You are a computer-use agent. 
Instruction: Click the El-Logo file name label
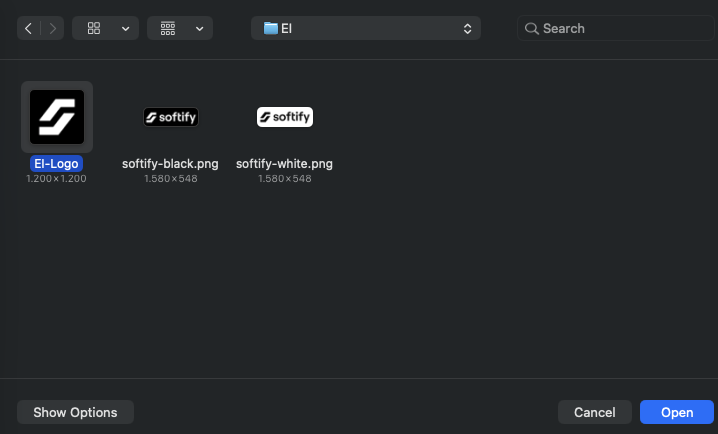point(57,164)
